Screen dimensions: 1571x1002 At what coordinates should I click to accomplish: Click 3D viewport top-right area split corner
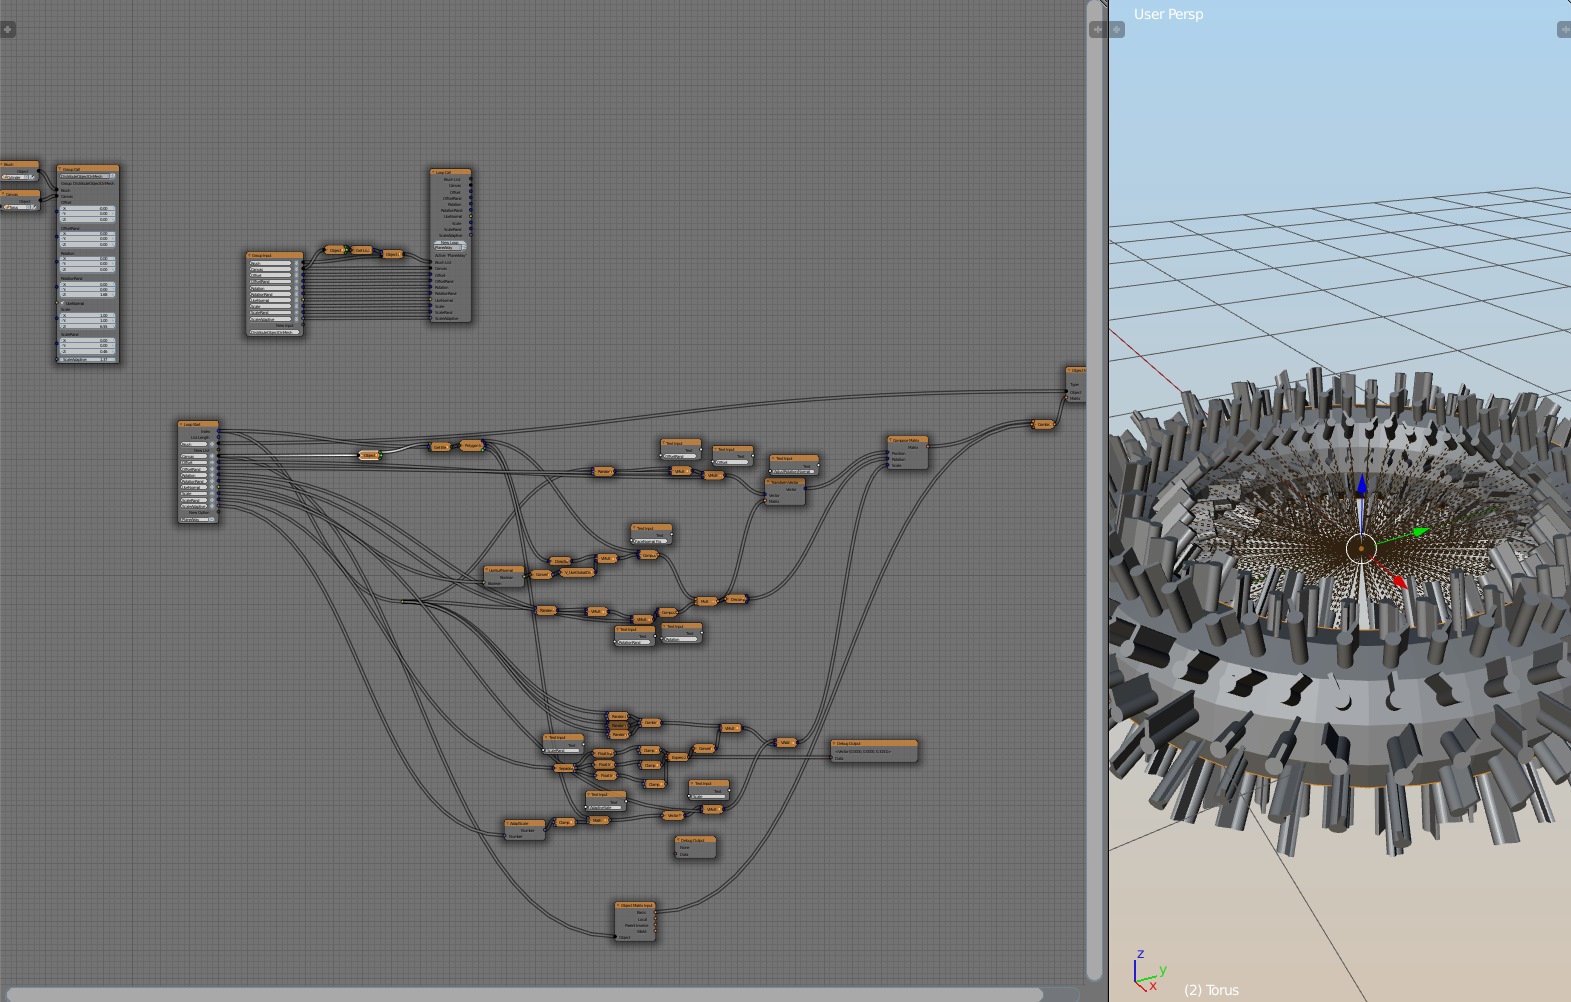click(x=1564, y=30)
